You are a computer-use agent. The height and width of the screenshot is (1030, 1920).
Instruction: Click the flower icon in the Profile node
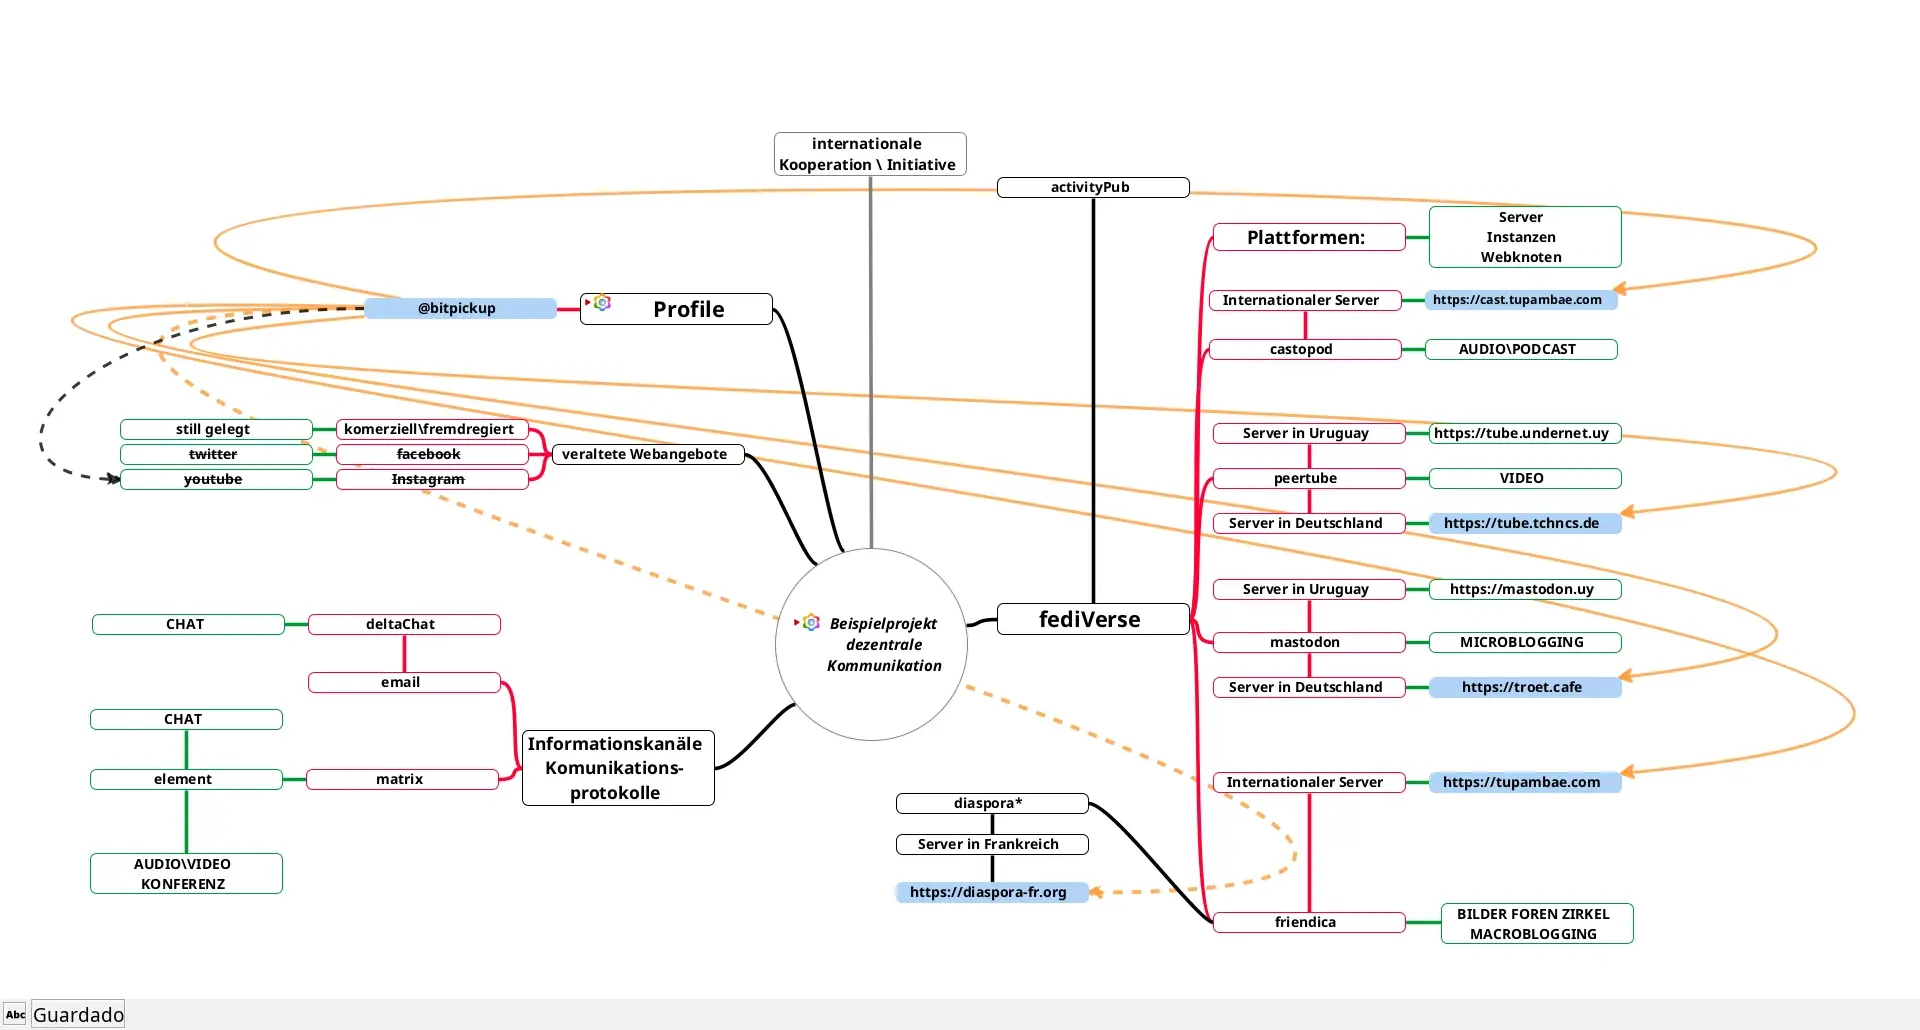coord(603,303)
